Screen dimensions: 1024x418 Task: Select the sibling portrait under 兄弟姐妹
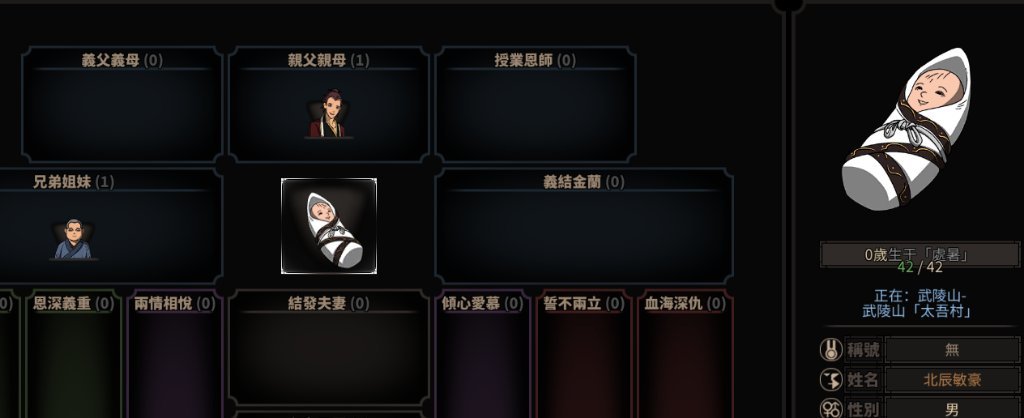pos(74,239)
